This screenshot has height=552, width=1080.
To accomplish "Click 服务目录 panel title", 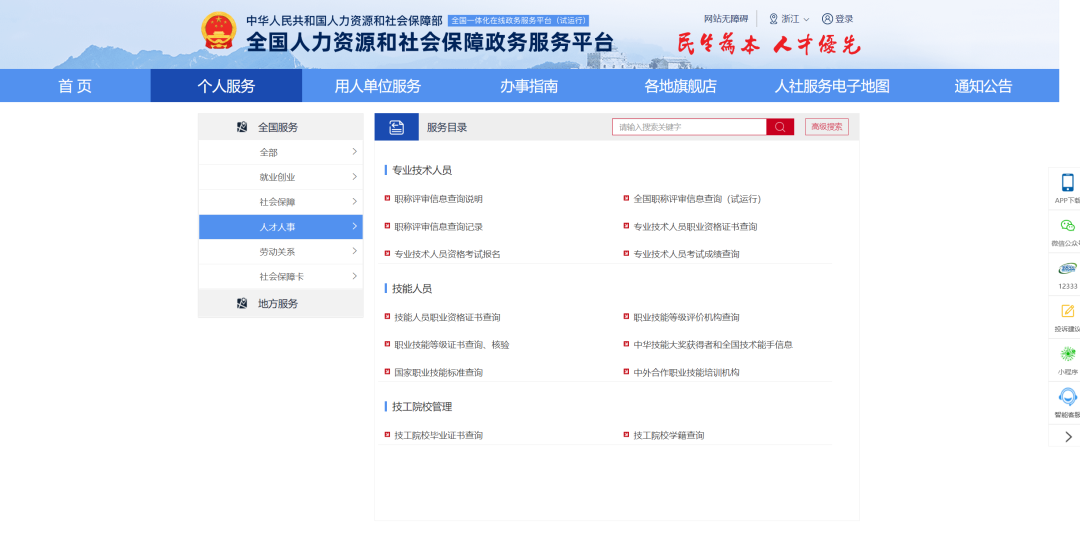I will [447, 127].
